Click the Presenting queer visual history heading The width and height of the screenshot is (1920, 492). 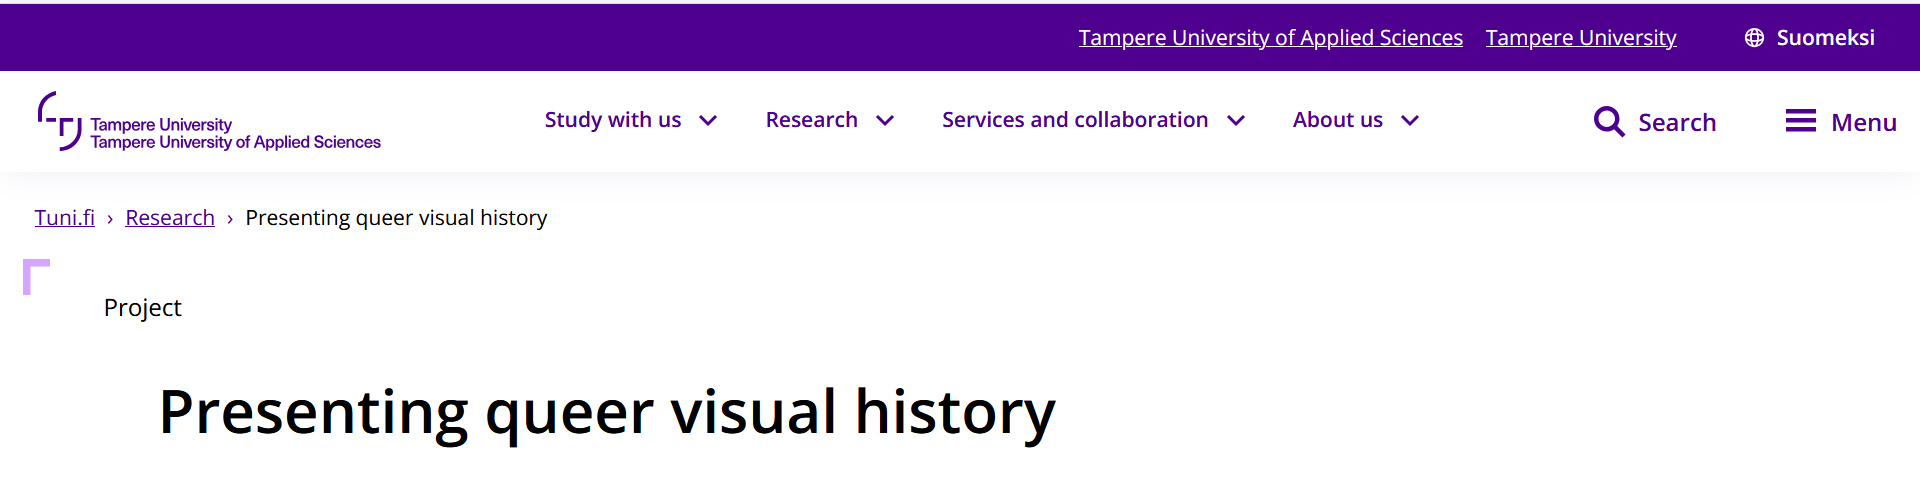click(607, 412)
